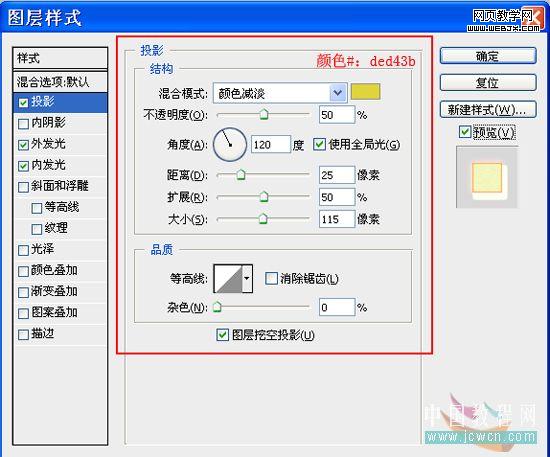Select the 内阴影 list entry label
The image size is (550, 457).
pos(48,123)
